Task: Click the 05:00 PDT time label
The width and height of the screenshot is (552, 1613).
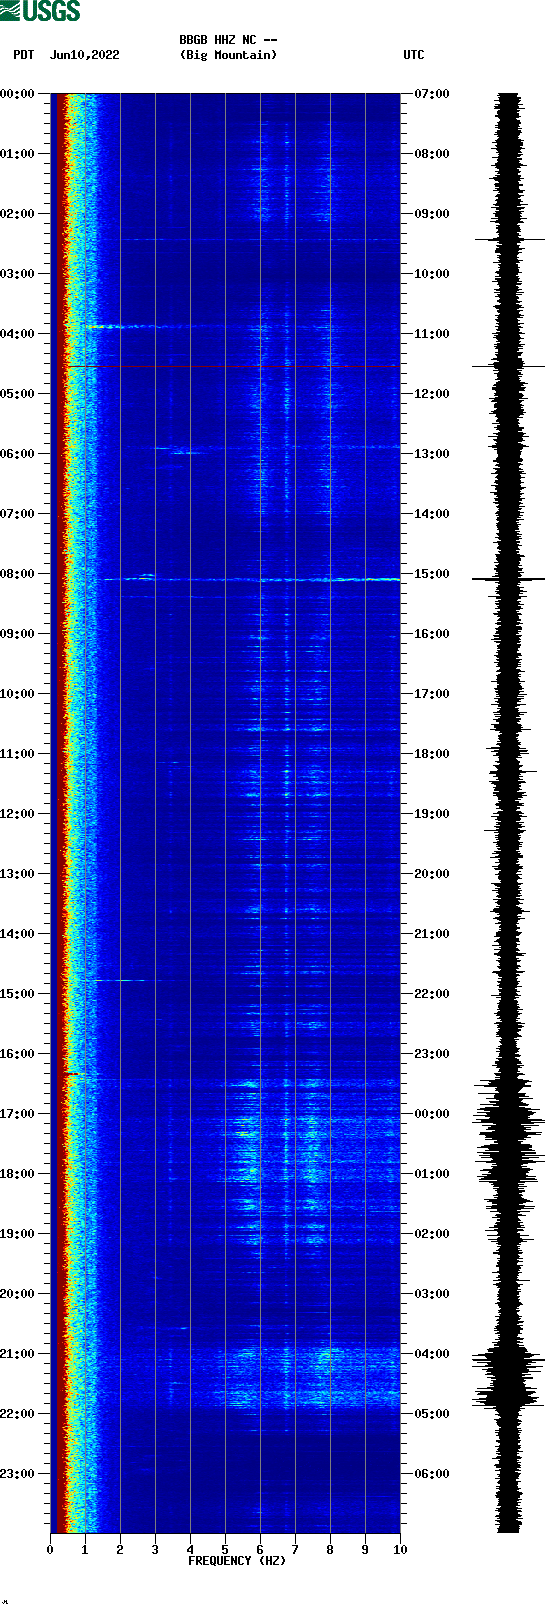Action: tap(18, 394)
